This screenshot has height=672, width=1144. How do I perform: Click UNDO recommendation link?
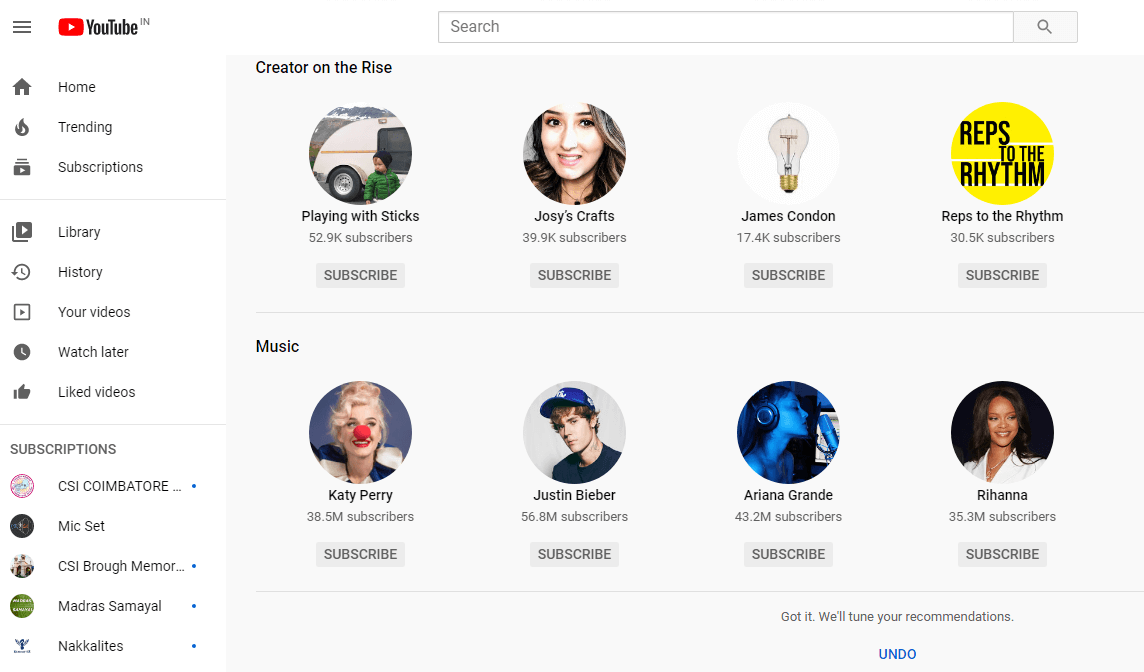click(x=897, y=654)
